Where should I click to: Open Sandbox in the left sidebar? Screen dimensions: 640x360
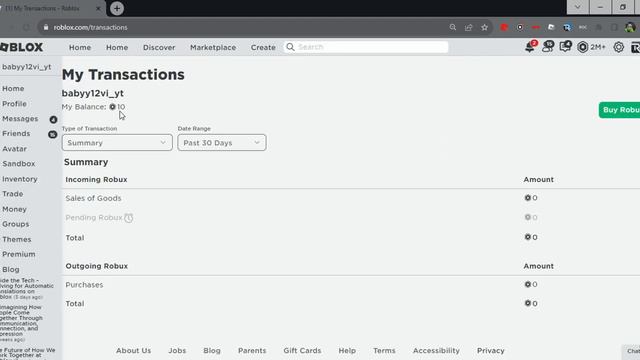18,164
